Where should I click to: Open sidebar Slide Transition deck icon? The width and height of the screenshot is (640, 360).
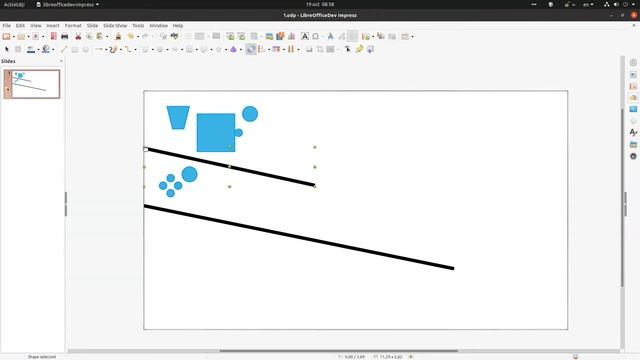pyautogui.click(x=633, y=86)
